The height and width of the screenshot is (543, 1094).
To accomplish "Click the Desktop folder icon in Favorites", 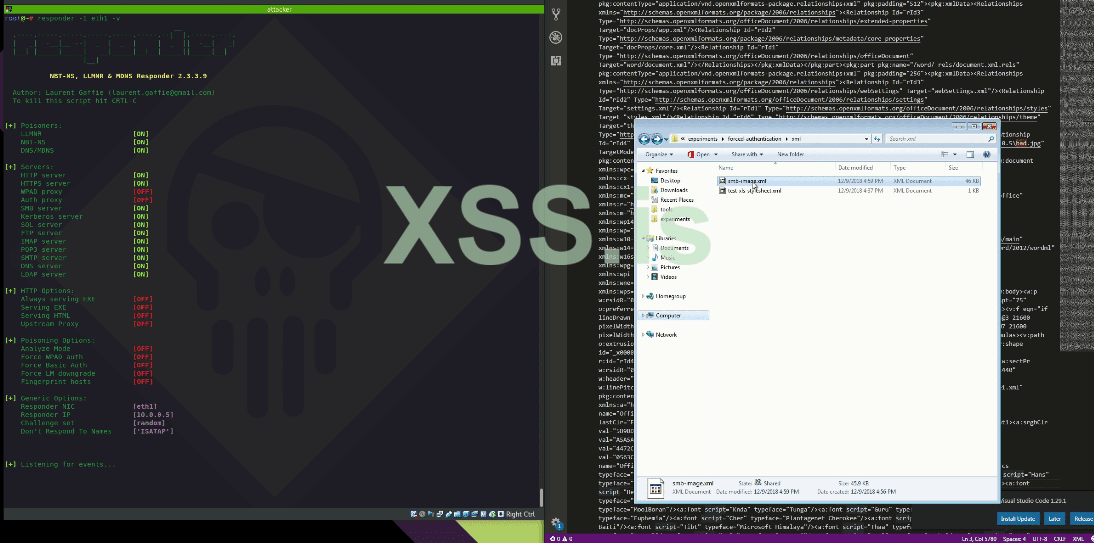I will click(654, 181).
